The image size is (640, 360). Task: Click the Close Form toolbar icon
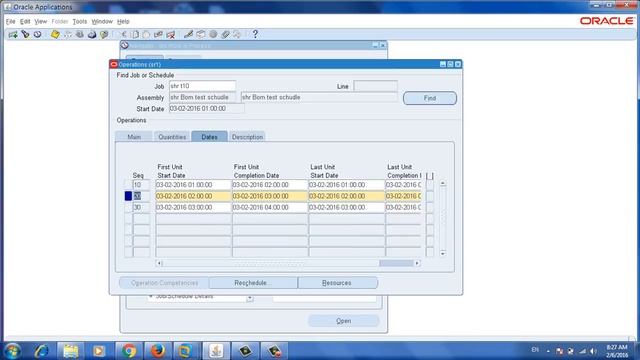click(104, 35)
